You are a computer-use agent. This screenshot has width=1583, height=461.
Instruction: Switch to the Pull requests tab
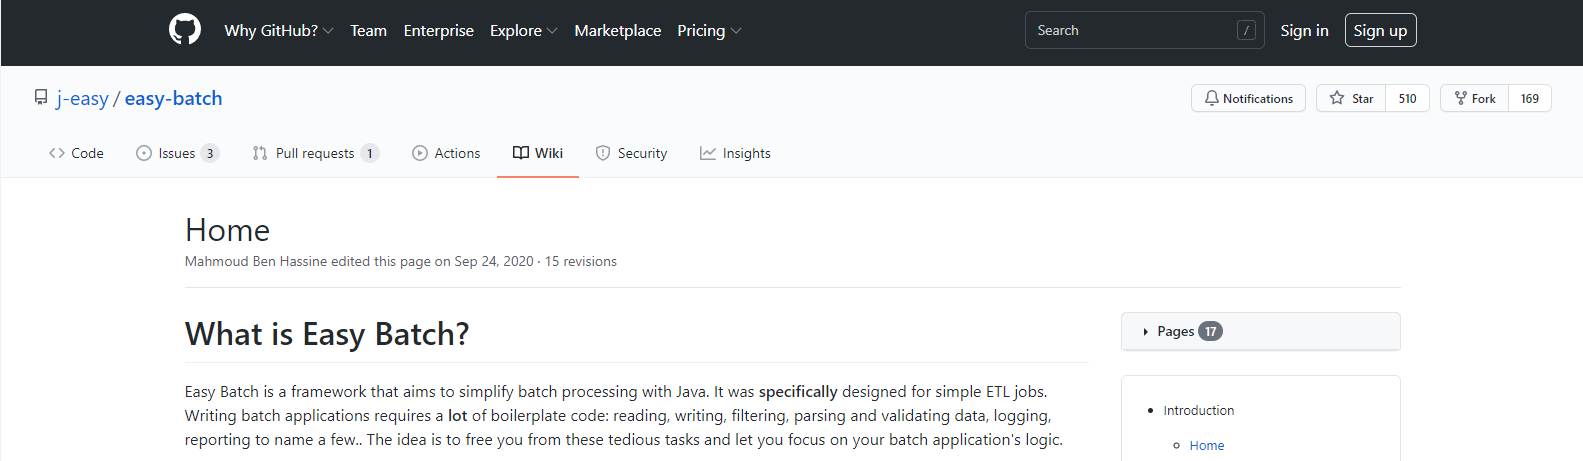[x=315, y=153]
